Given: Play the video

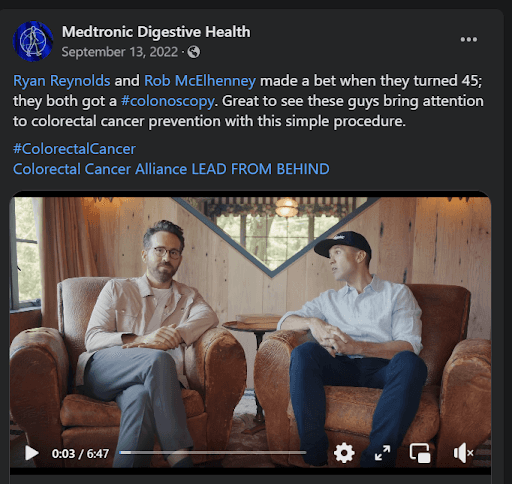Looking at the screenshot, I should pos(32,453).
